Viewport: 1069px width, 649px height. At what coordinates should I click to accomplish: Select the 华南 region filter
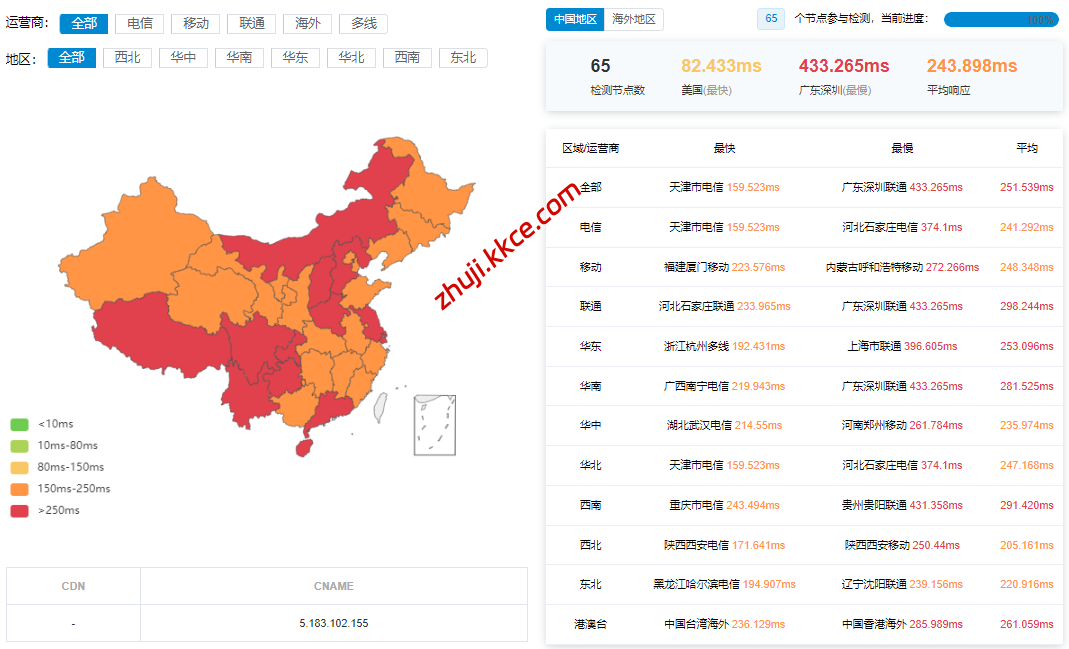239,58
